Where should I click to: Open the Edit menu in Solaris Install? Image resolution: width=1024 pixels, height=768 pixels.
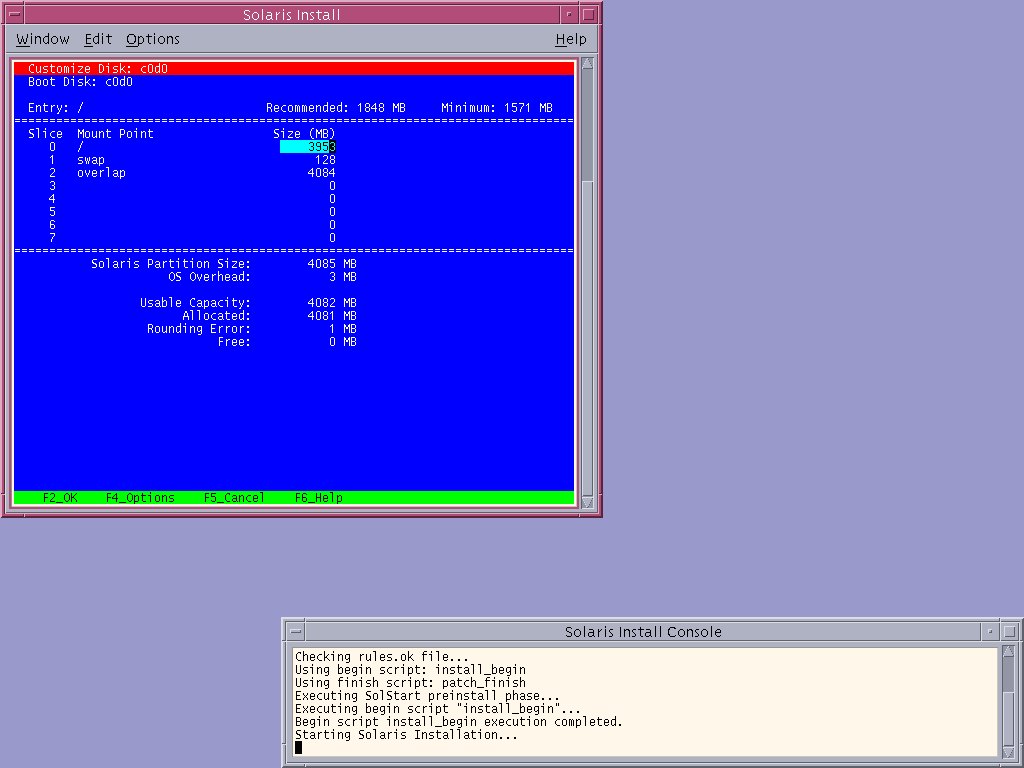(98, 39)
